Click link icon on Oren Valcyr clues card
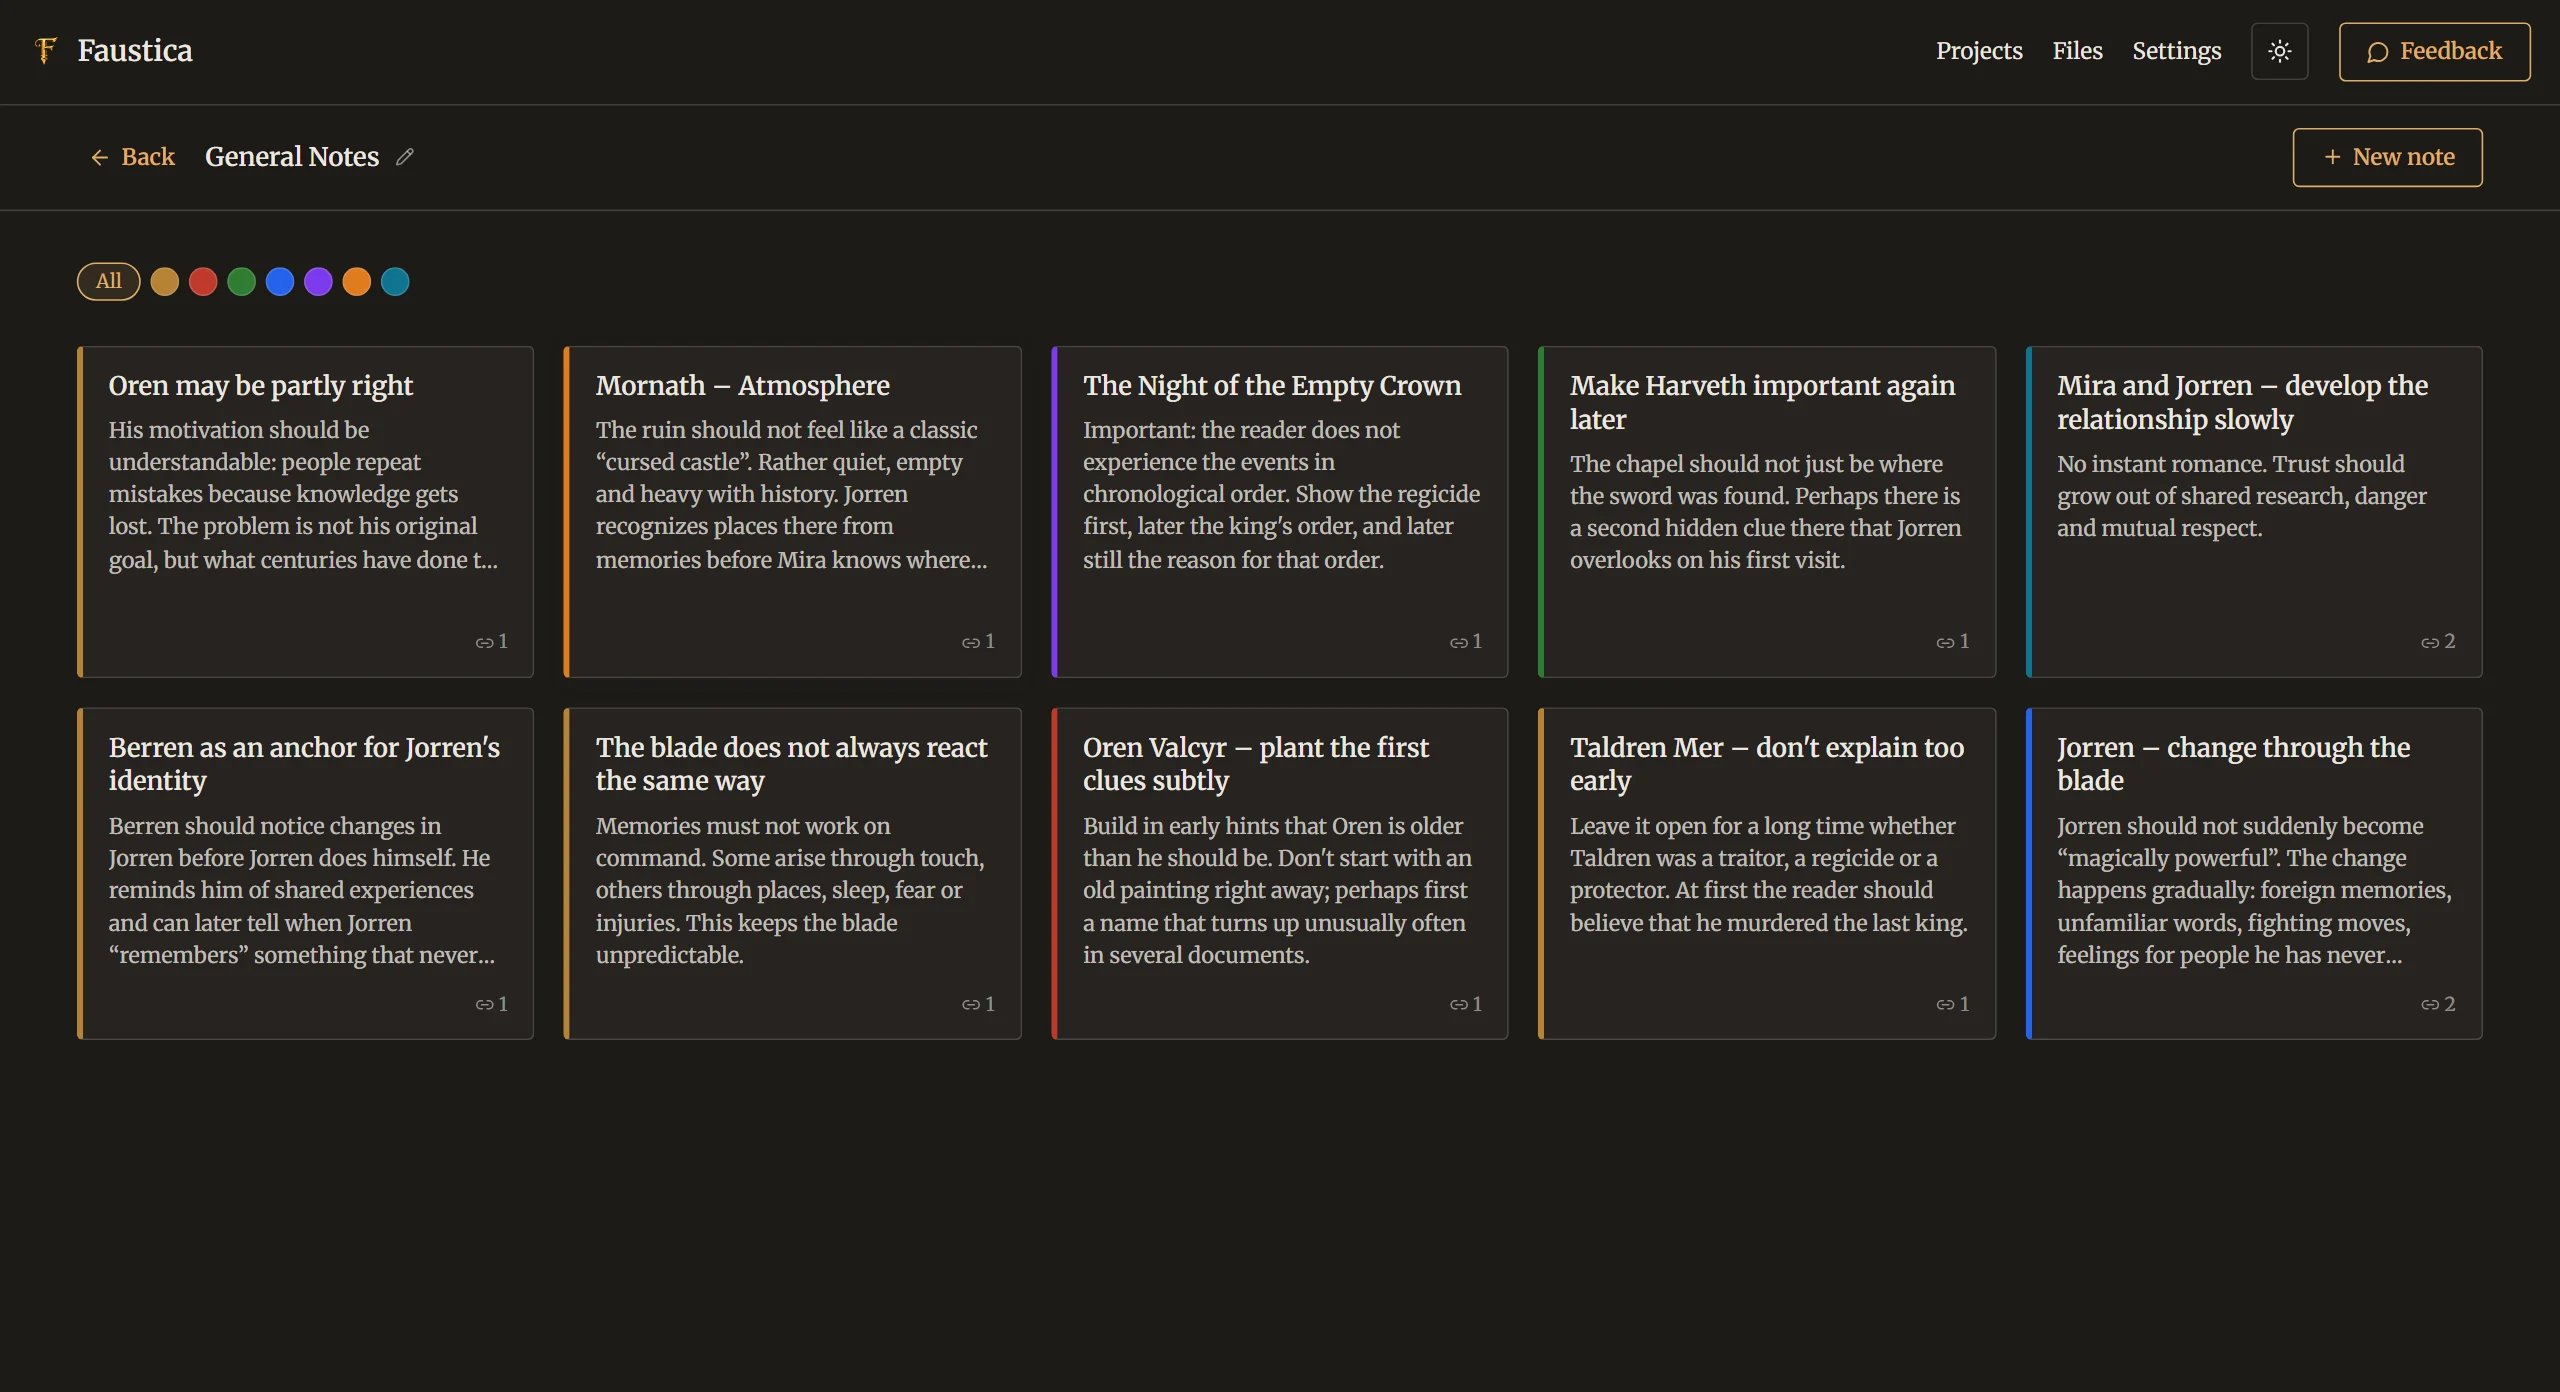This screenshot has height=1392, width=2560. point(1458,1004)
